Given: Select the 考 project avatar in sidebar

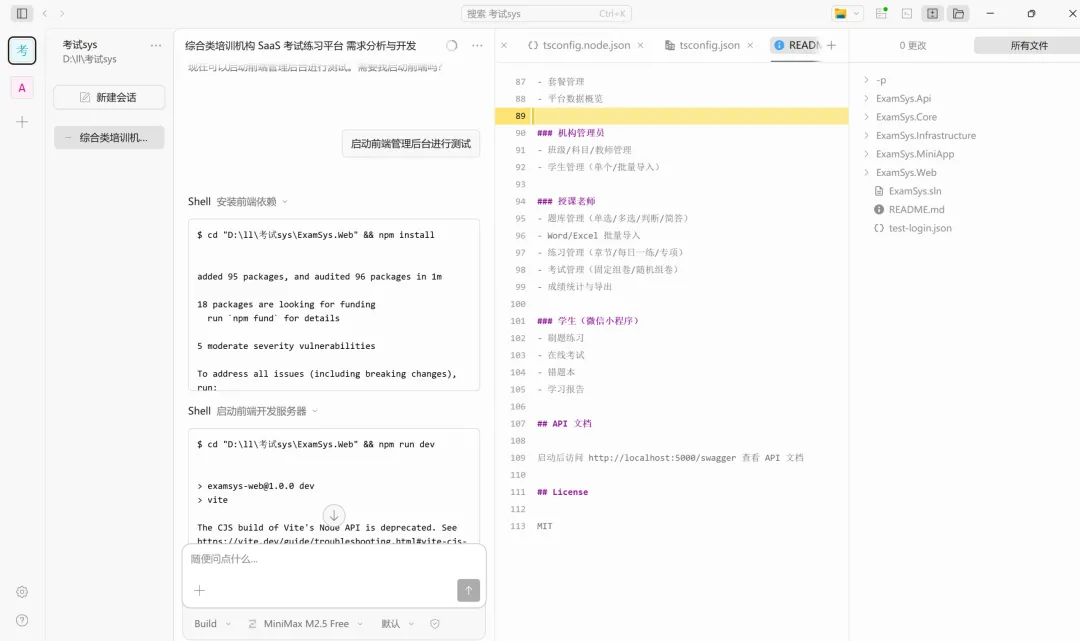Looking at the screenshot, I should pyautogui.click(x=22, y=50).
